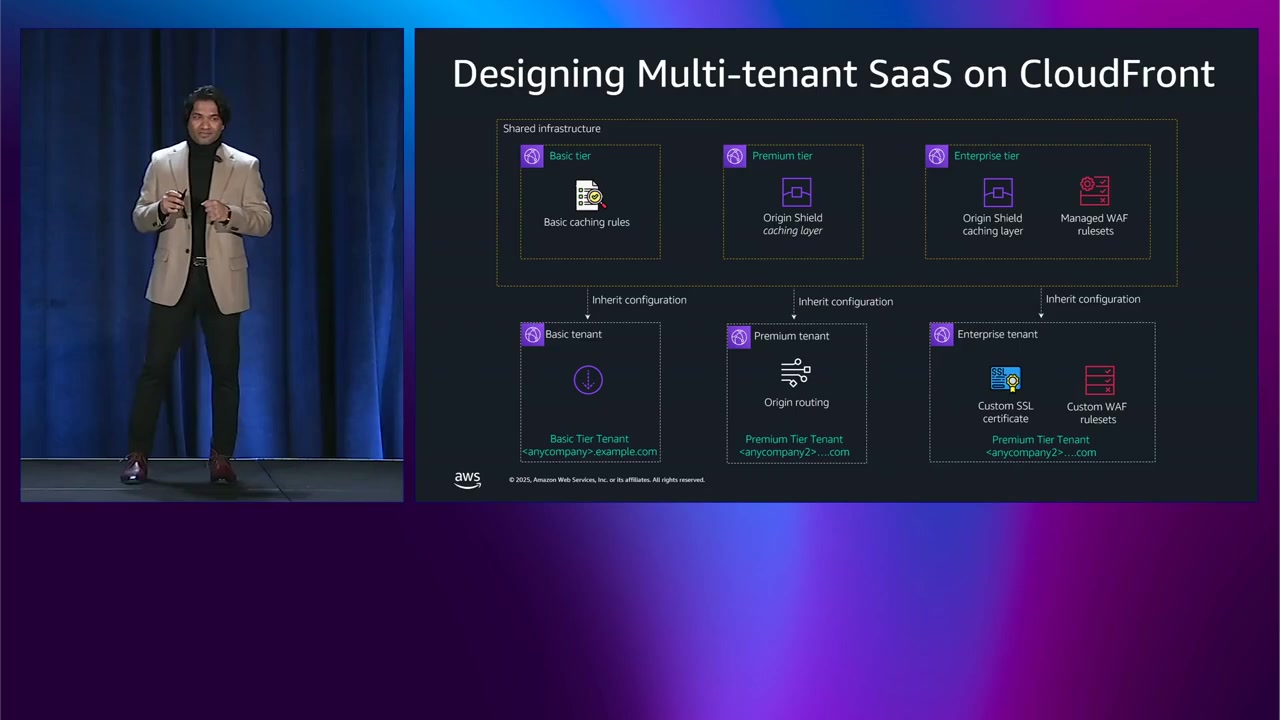Select Origin Shield icon in Premium tier box
1280x720 pixels.
pos(796,192)
